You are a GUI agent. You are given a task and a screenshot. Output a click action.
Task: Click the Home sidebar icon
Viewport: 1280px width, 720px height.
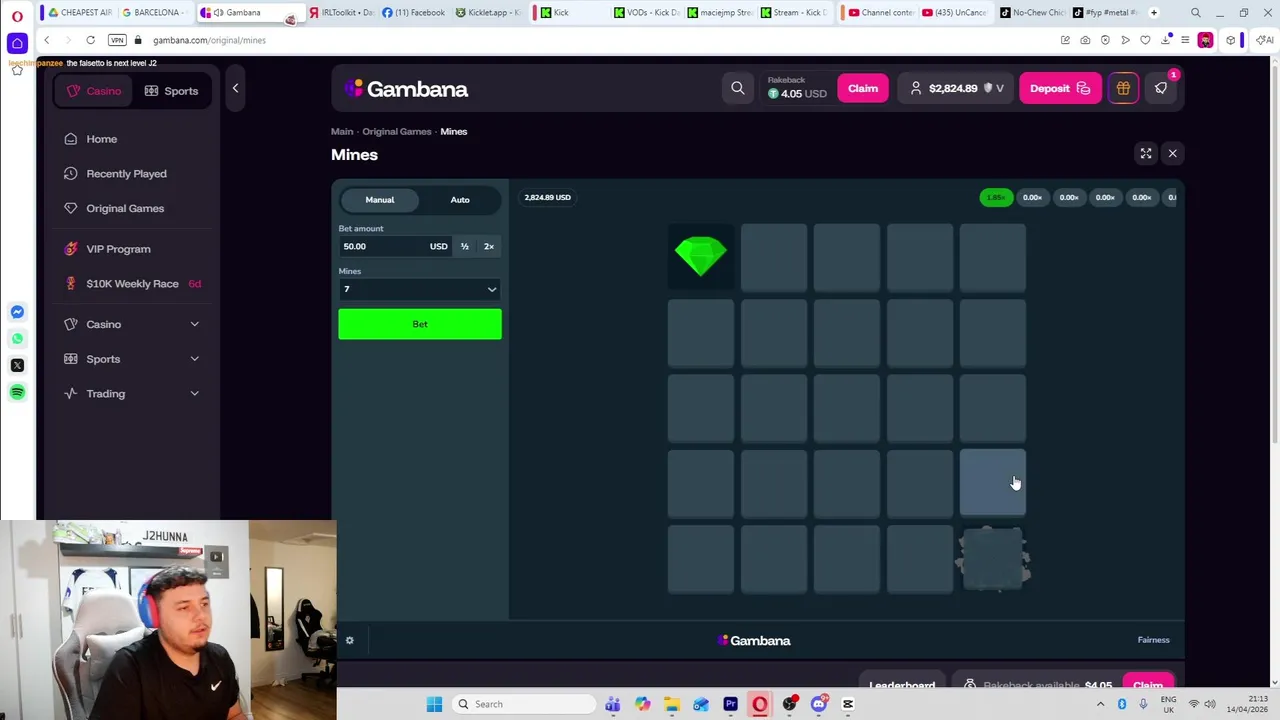(71, 139)
